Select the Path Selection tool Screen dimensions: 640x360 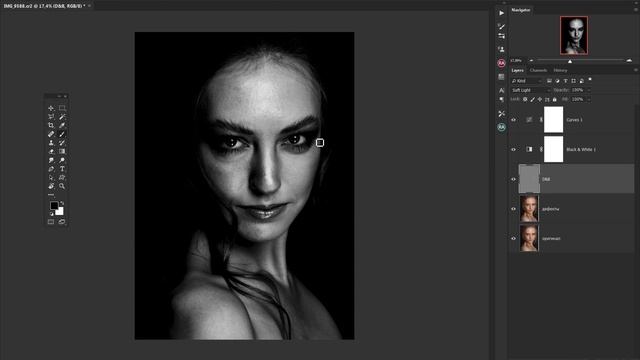[x=51, y=178]
